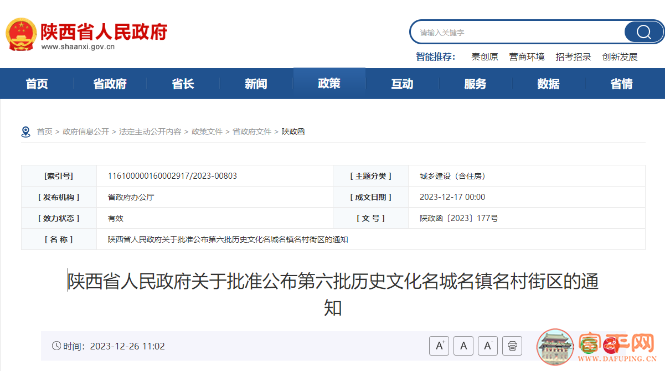The image size is (666, 371).
Task: Click the 陕政函 breadcrumb item
Action: tap(293, 132)
